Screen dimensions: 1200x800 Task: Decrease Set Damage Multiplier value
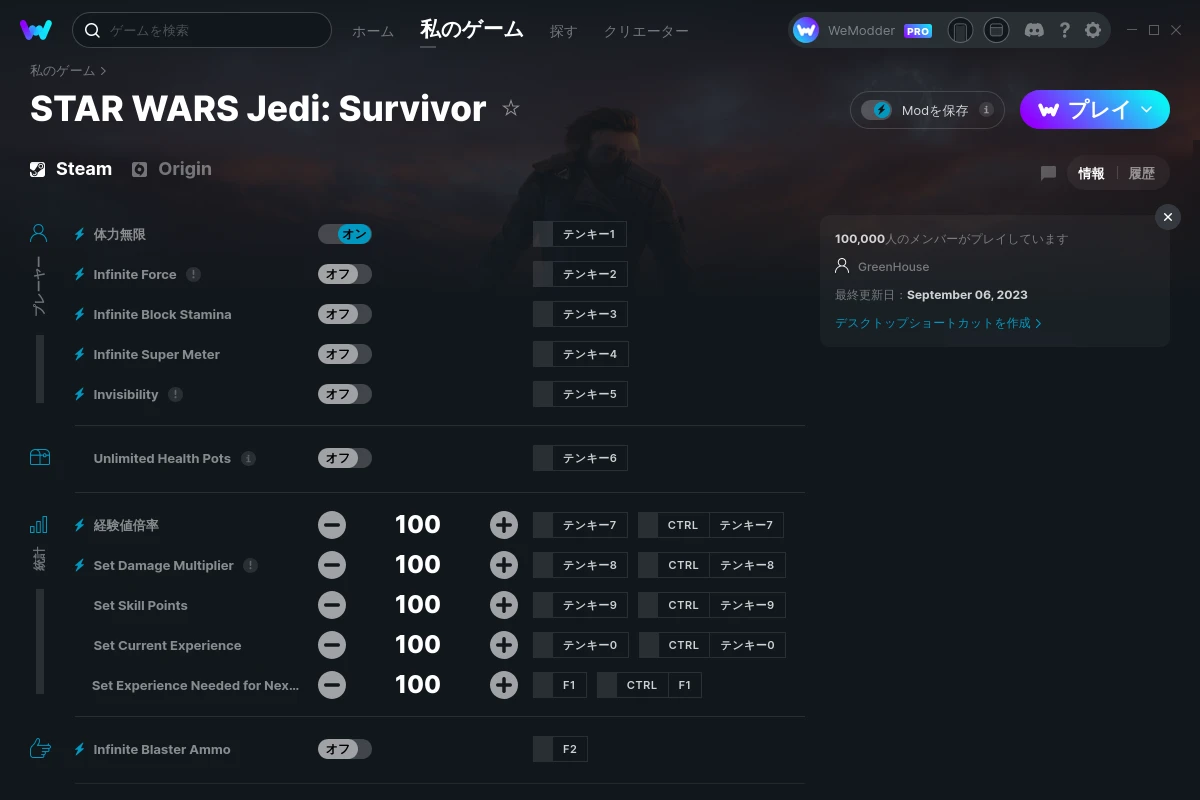(332, 565)
